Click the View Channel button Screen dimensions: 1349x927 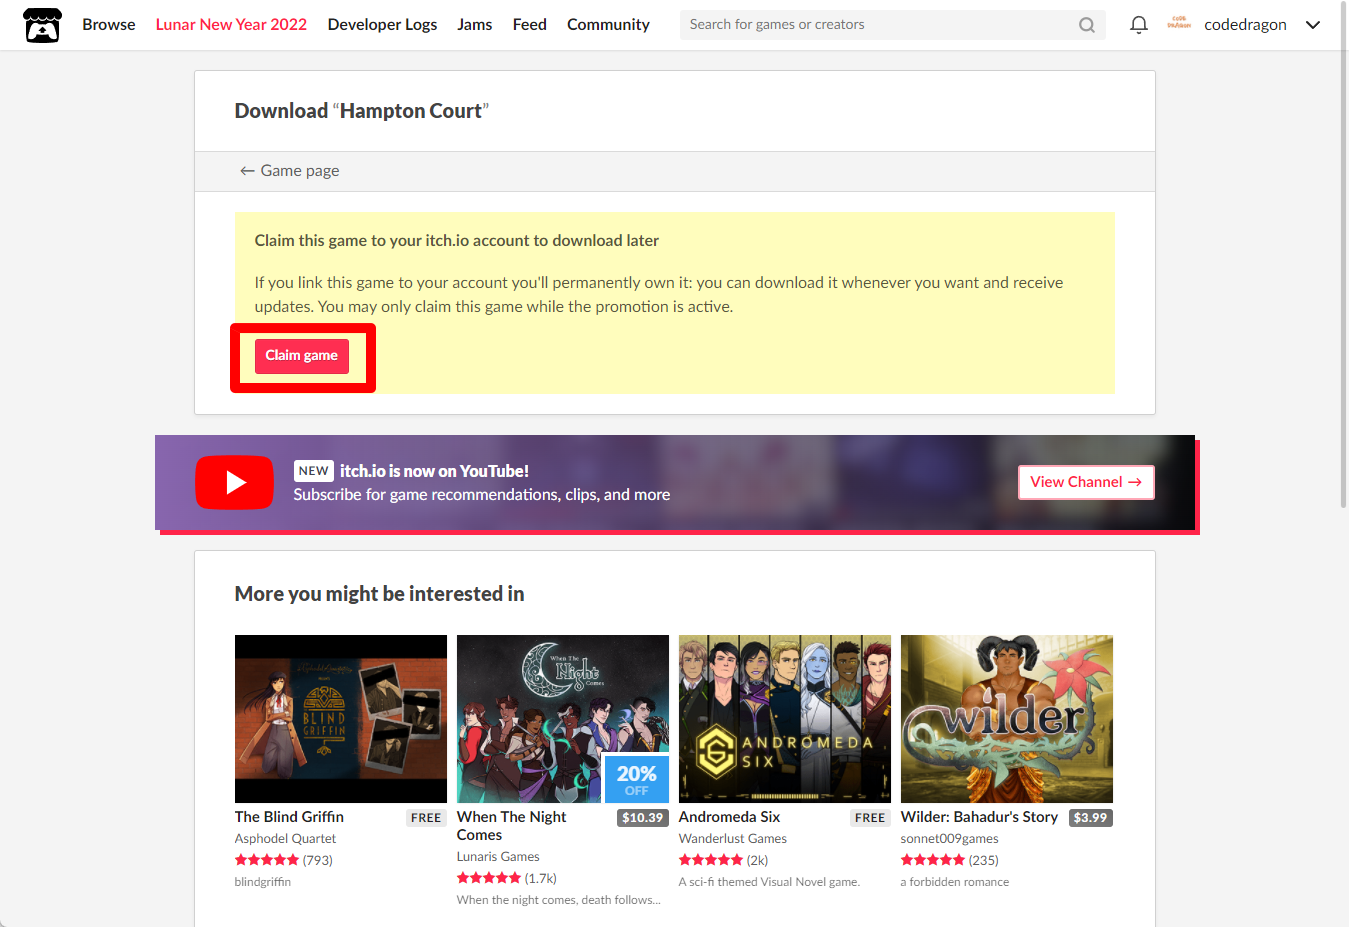point(1086,482)
